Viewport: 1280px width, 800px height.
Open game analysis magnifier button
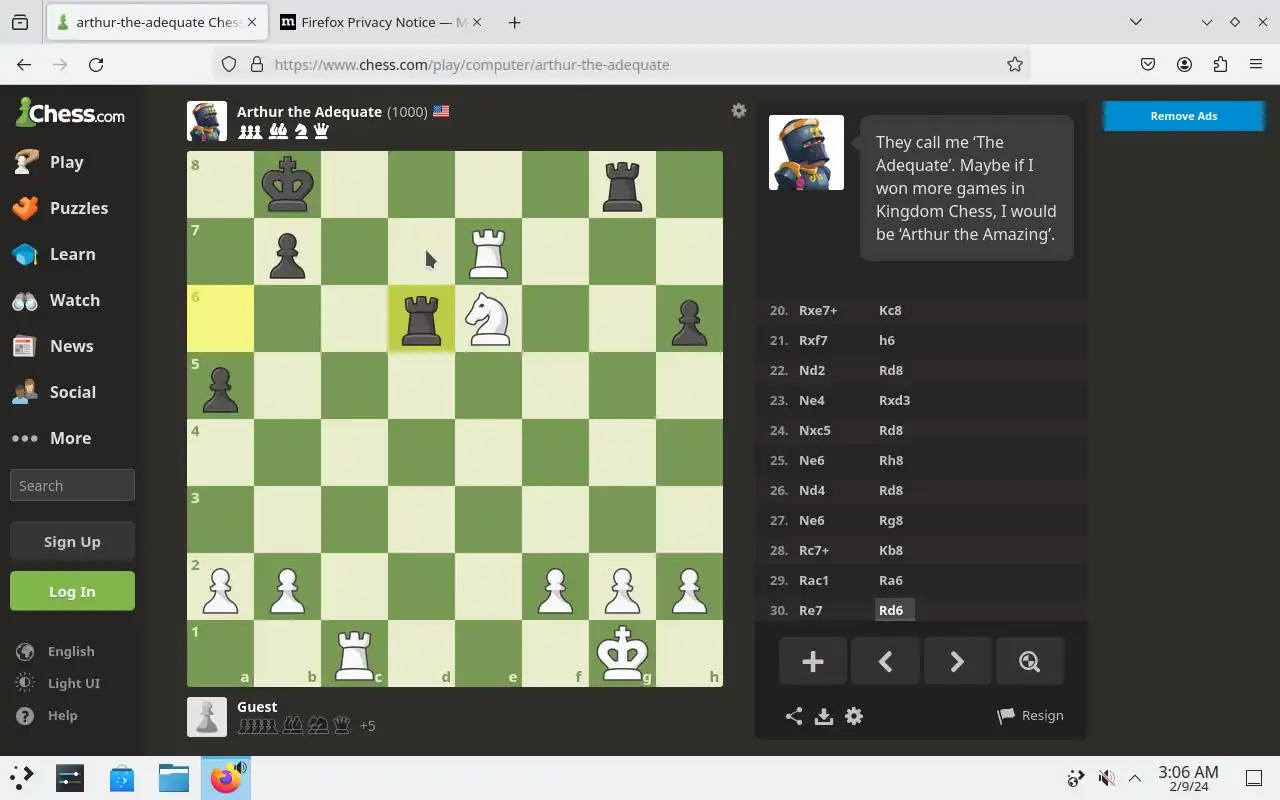point(1029,661)
